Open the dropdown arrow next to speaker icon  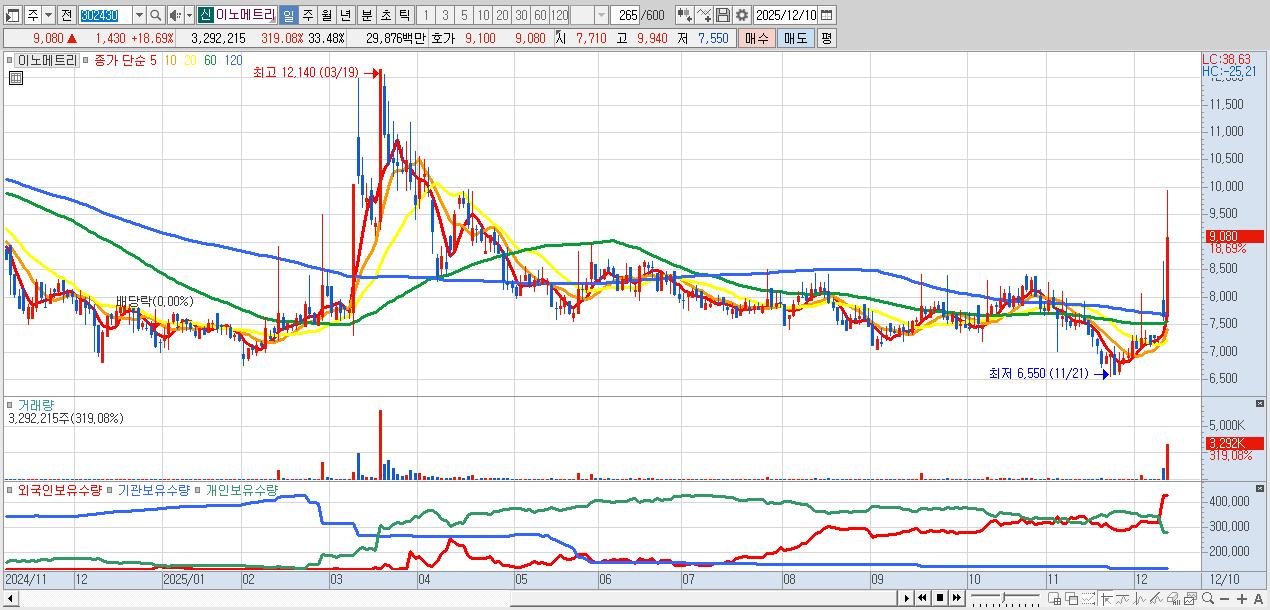click(189, 15)
